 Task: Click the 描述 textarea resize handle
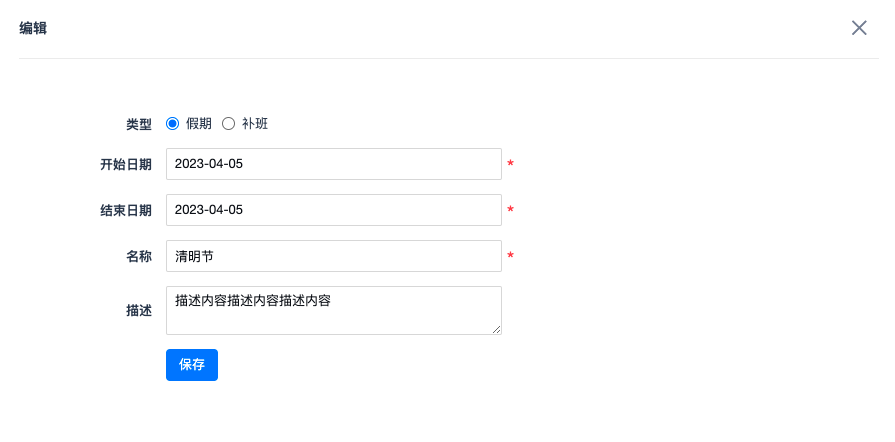tap(496, 329)
